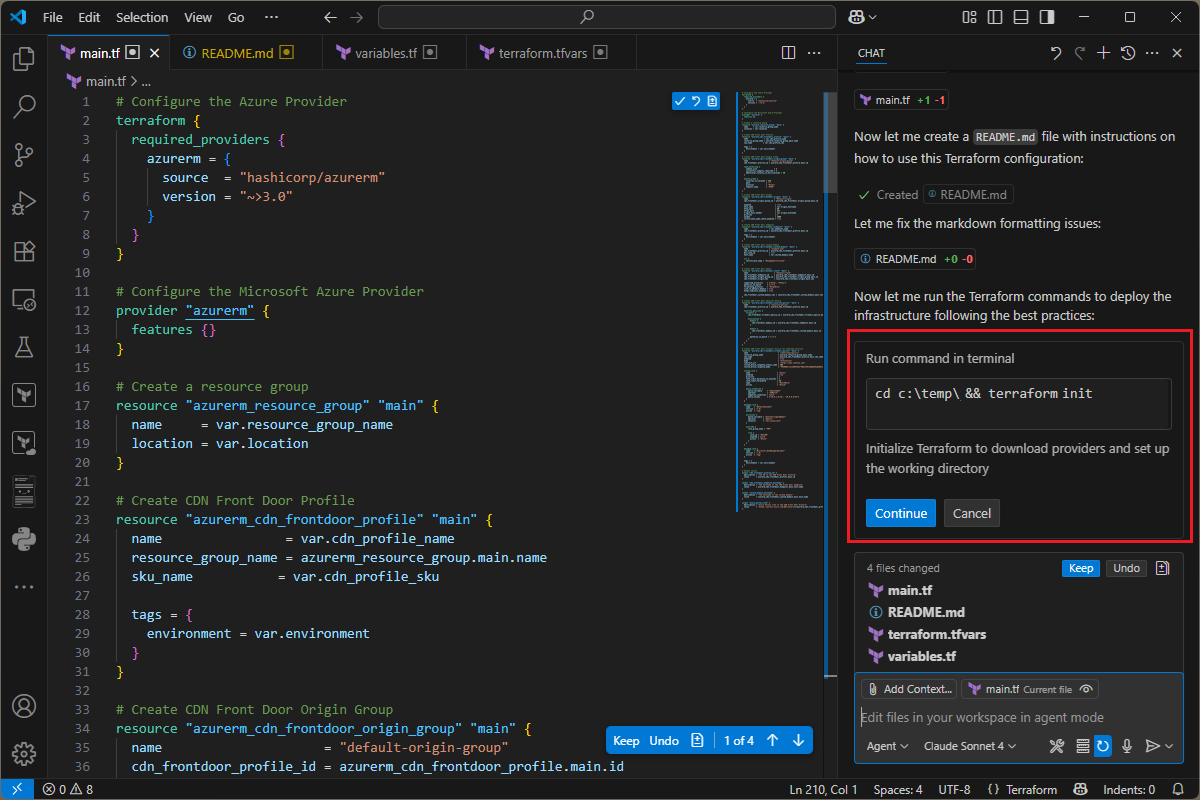
Task: Open the Run and Debug view
Action: pos(24,203)
